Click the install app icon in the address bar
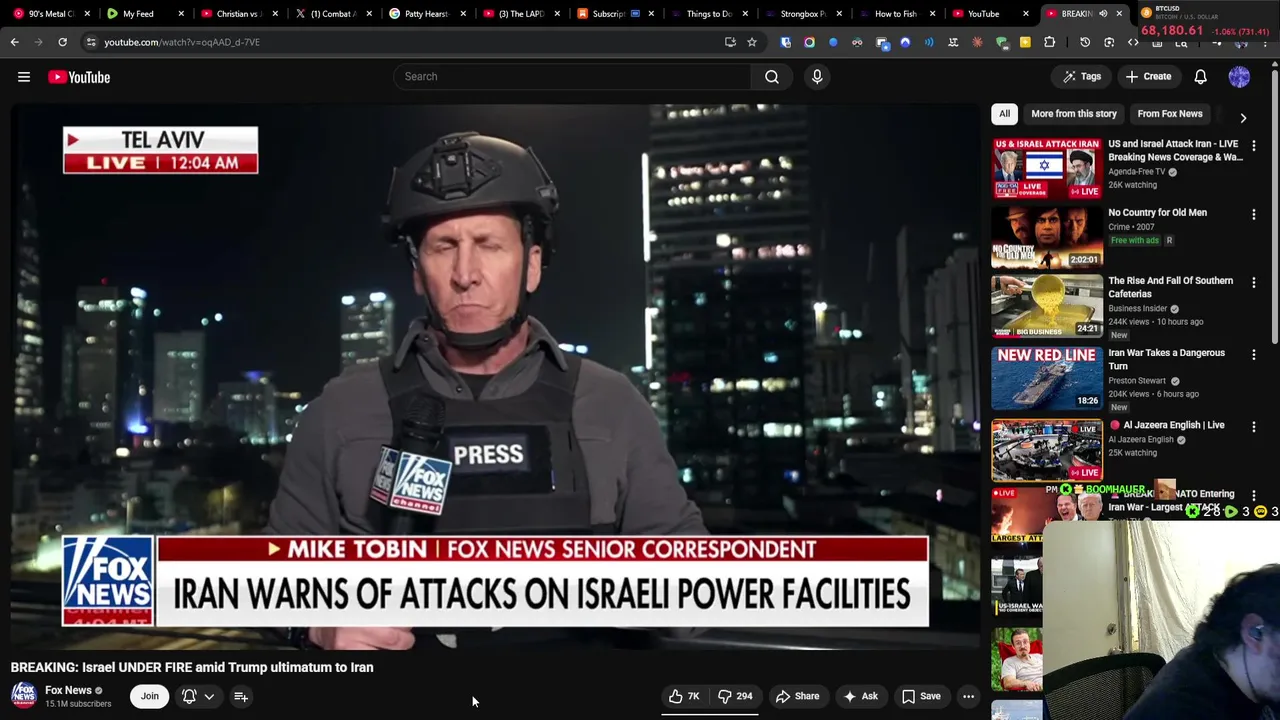 click(x=730, y=42)
